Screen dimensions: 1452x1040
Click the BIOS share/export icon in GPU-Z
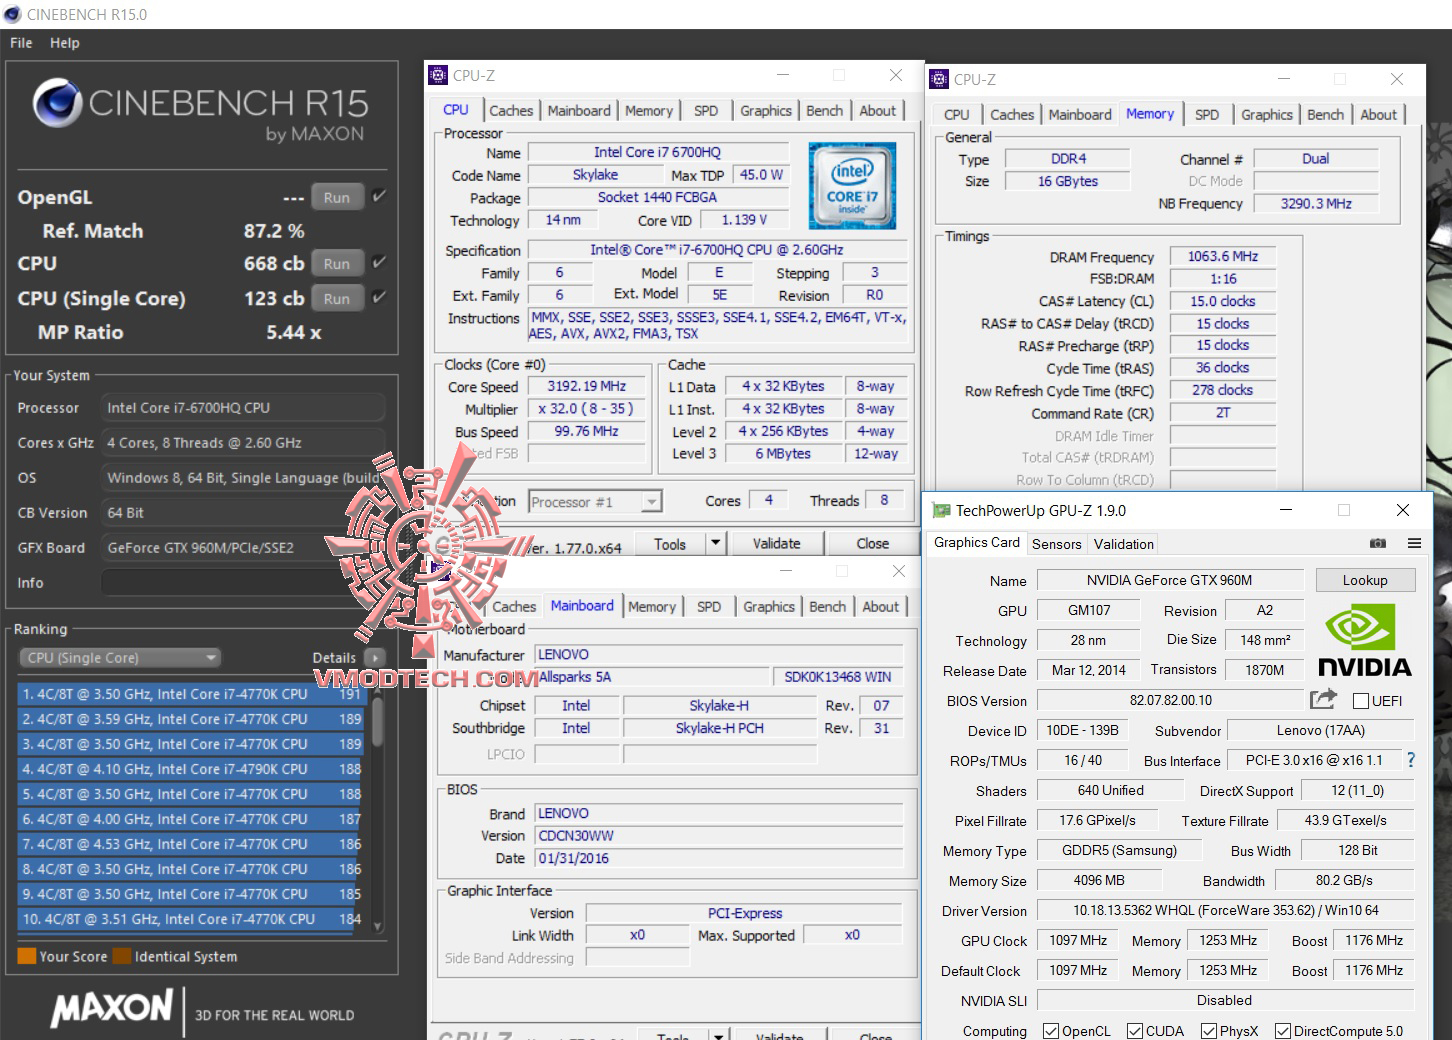point(1322,699)
